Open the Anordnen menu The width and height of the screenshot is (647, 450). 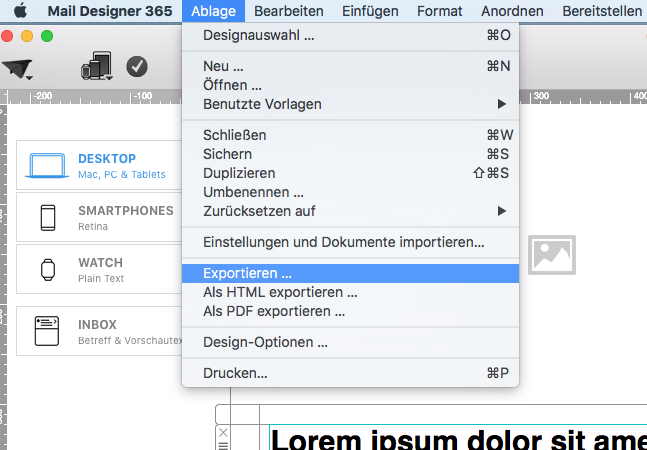click(512, 11)
